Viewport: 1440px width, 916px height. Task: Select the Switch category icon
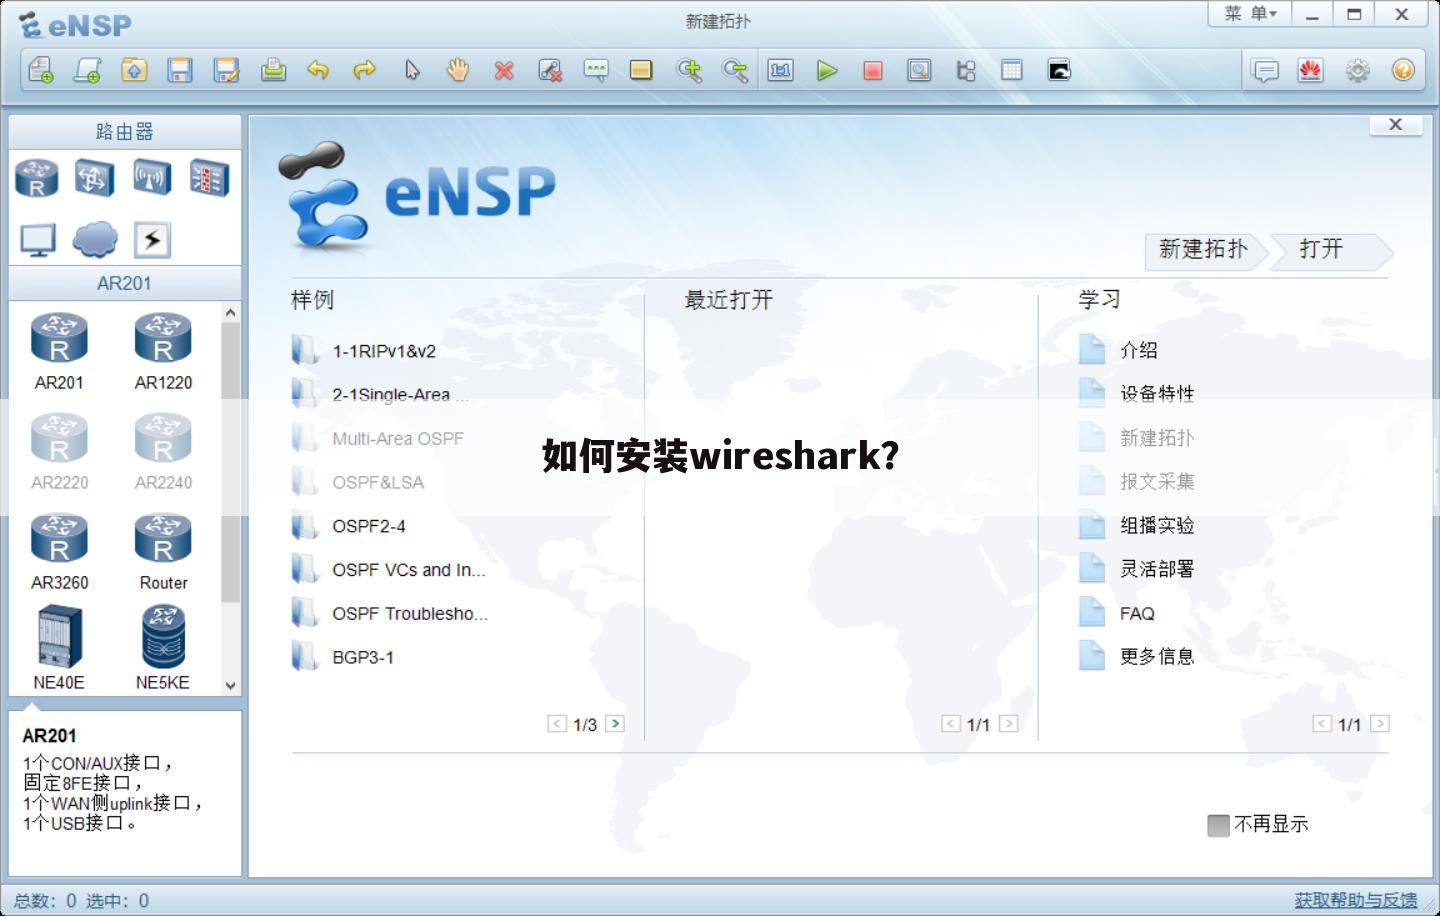click(x=95, y=179)
